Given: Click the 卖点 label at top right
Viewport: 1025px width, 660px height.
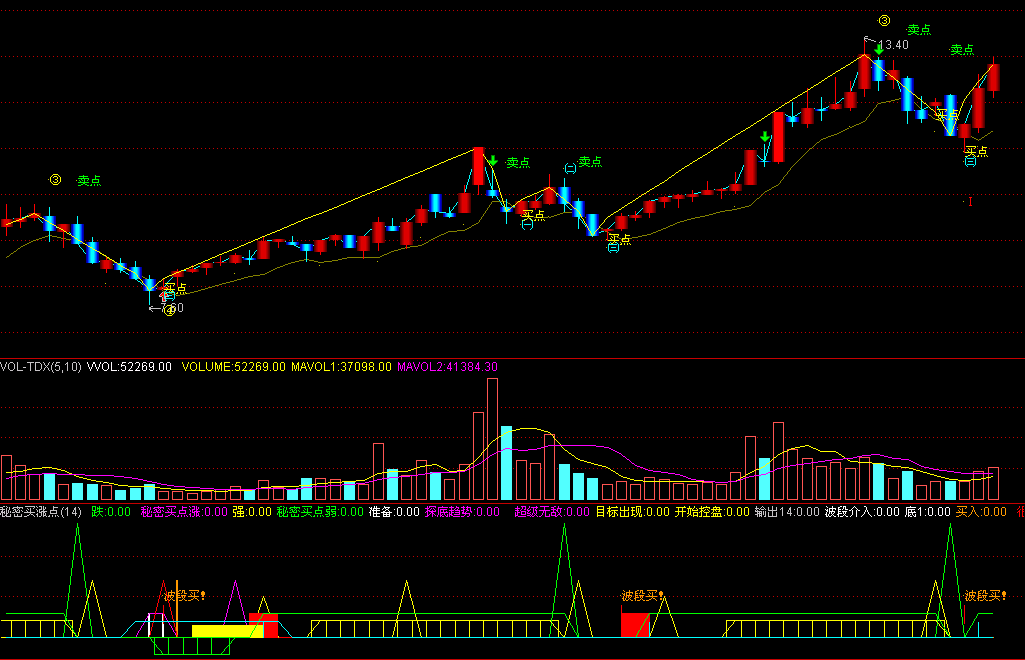Looking at the screenshot, I should tap(962, 50).
